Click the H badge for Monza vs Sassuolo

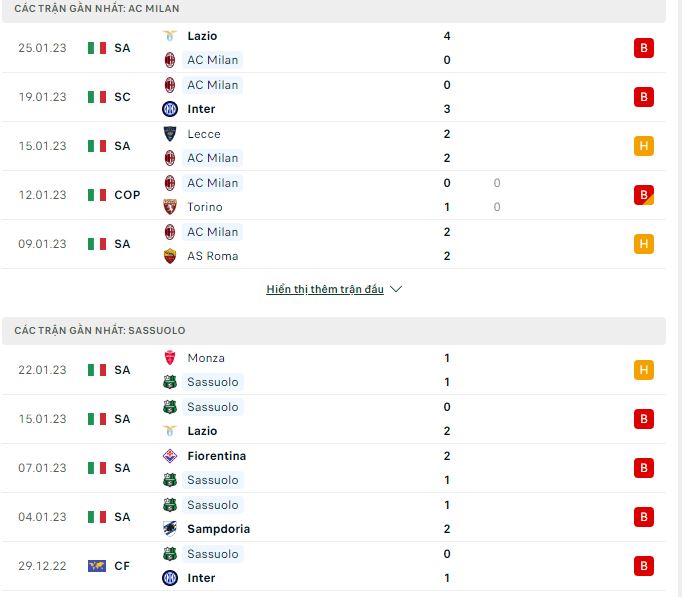(644, 370)
